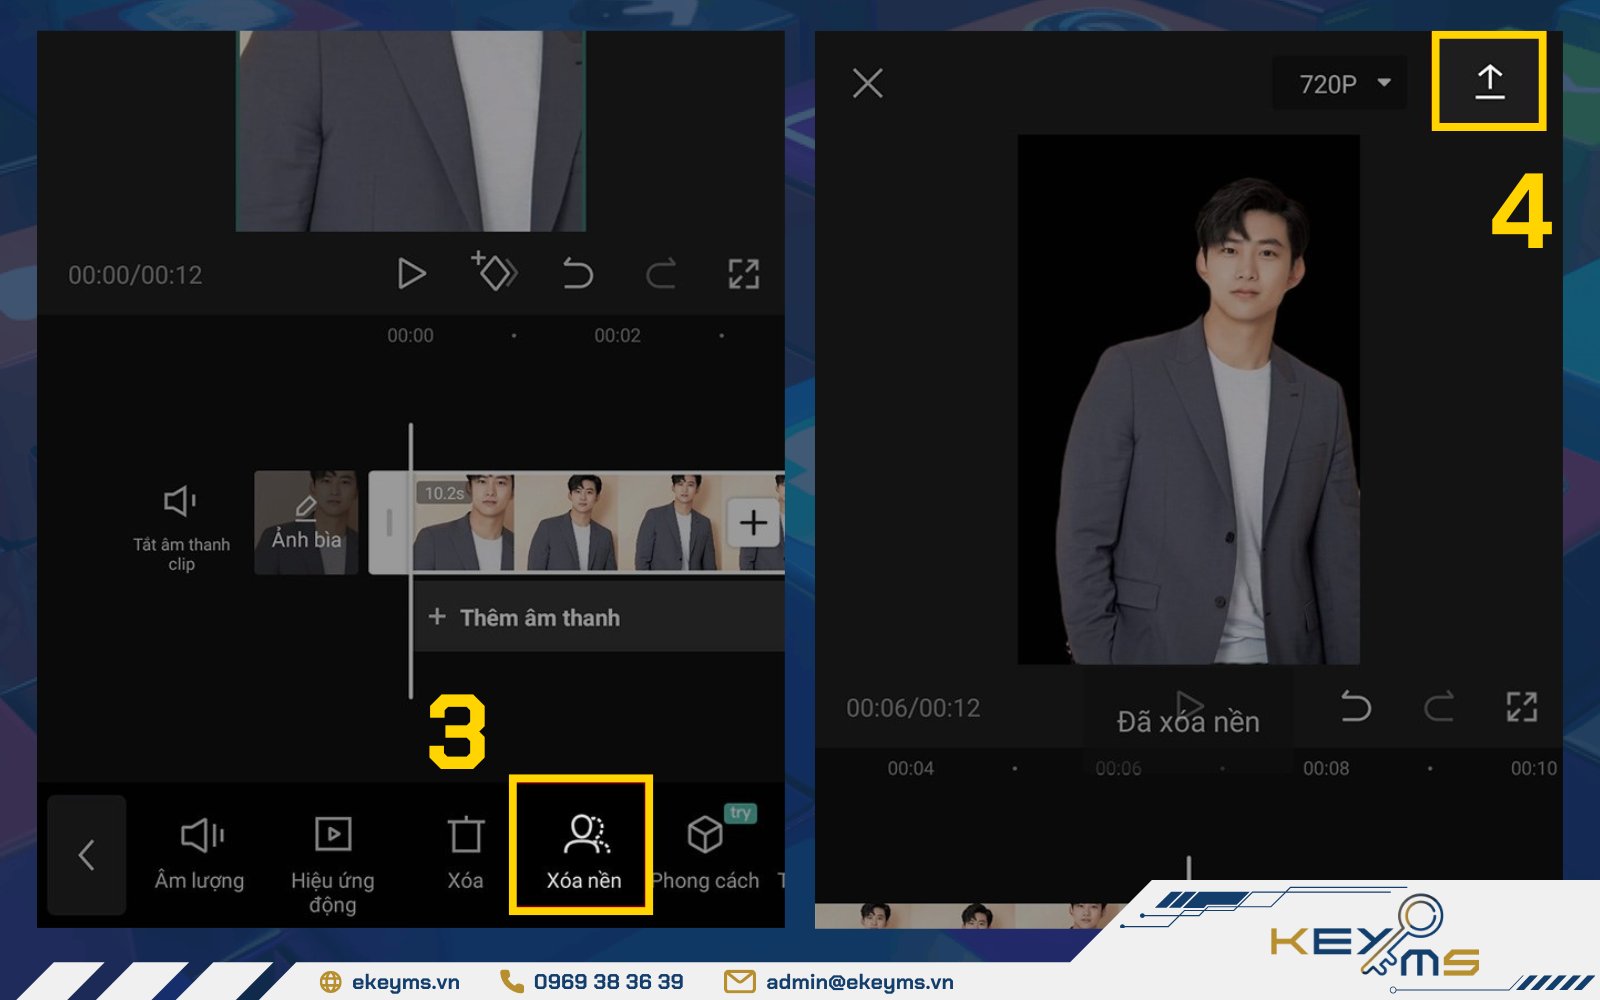Image resolution: width=1600 pixels, height=1000 pixels.
Task: Select the Xóa delete tool
Action: [465, 850]
